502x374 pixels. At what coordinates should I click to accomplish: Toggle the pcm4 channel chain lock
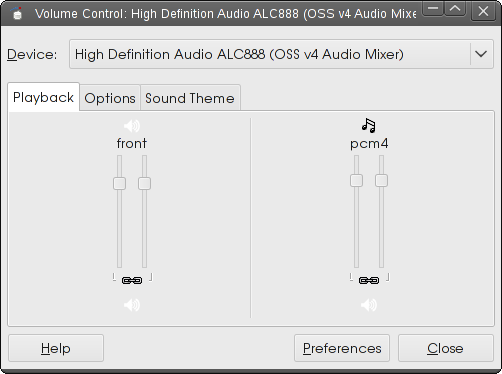[x=369, y=280]
